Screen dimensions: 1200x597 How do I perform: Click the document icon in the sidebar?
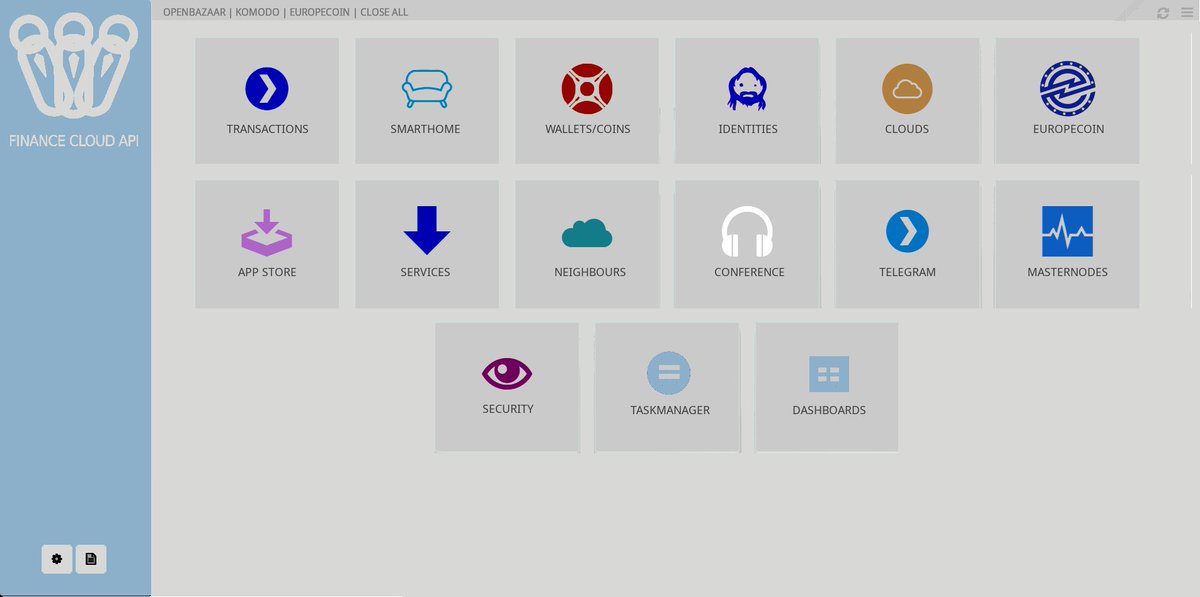click(91, 559)
